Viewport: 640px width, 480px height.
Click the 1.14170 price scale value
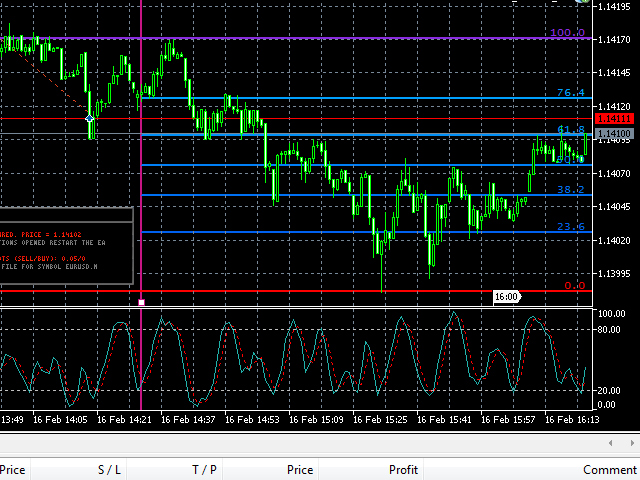pos(614,40)
